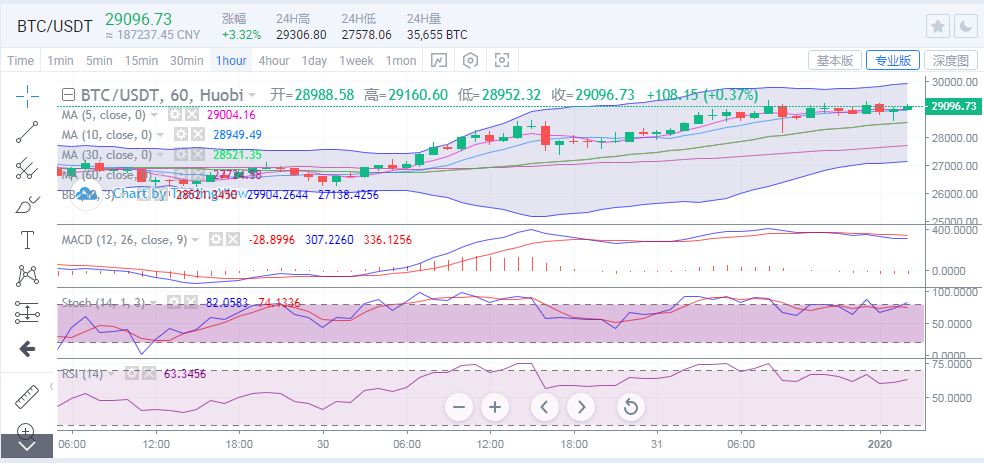Click the fullscreen icon in toolbar
This screenshot has height=463, width=984.
(502, 60)
